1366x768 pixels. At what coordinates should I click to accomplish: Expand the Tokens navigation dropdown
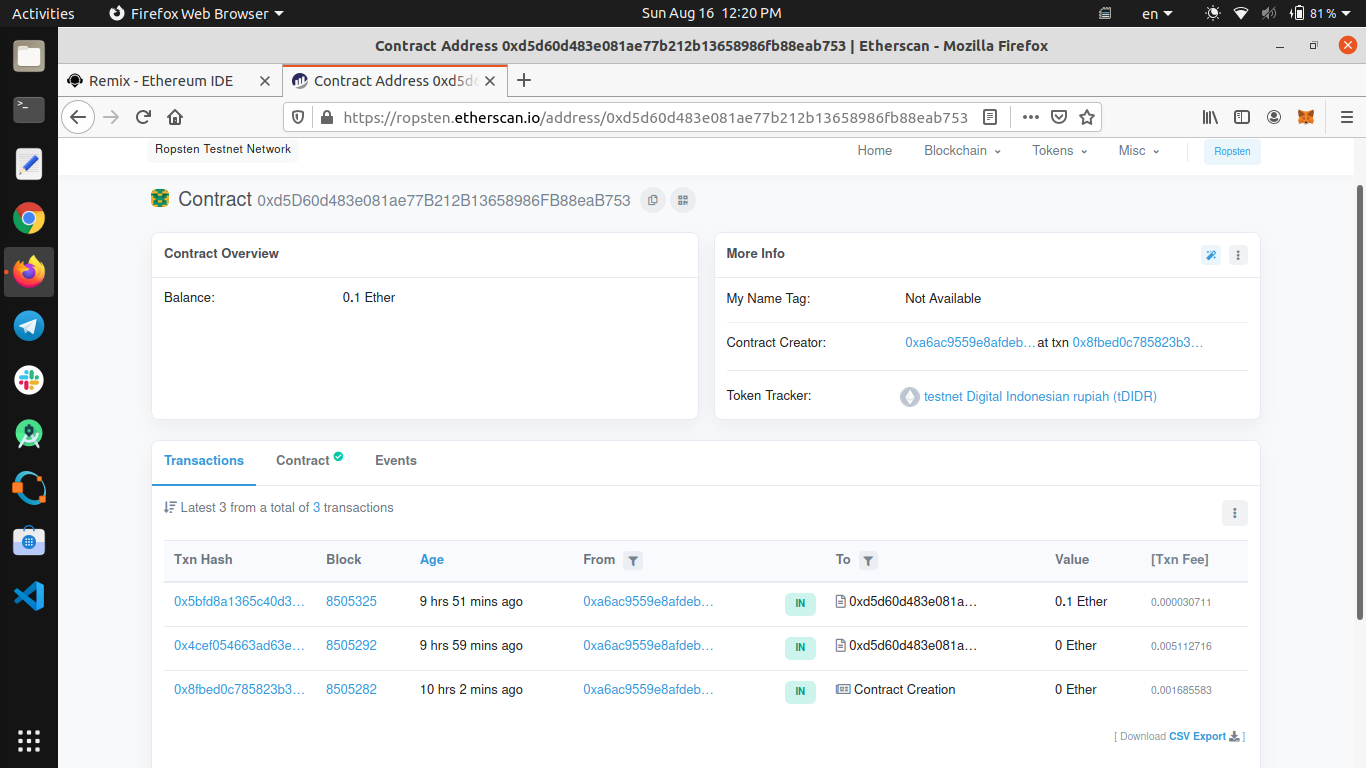pyautogui.click(x=1060, y=151)
